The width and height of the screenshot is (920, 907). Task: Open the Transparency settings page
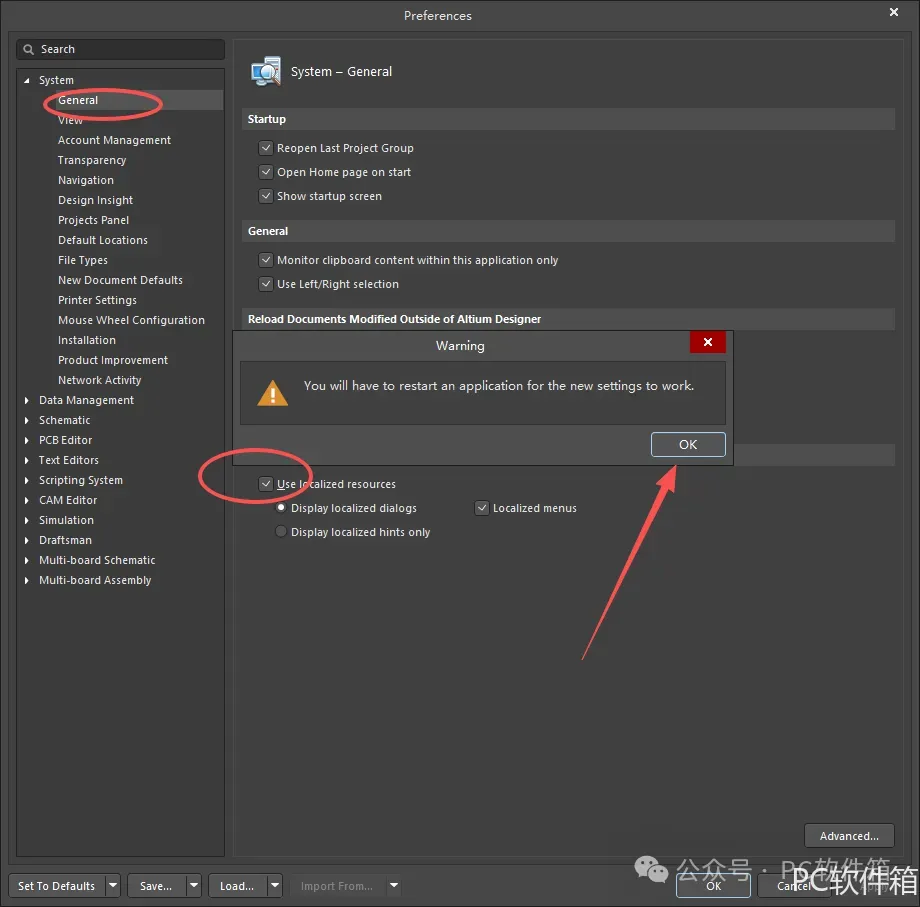tap(92, 160)
